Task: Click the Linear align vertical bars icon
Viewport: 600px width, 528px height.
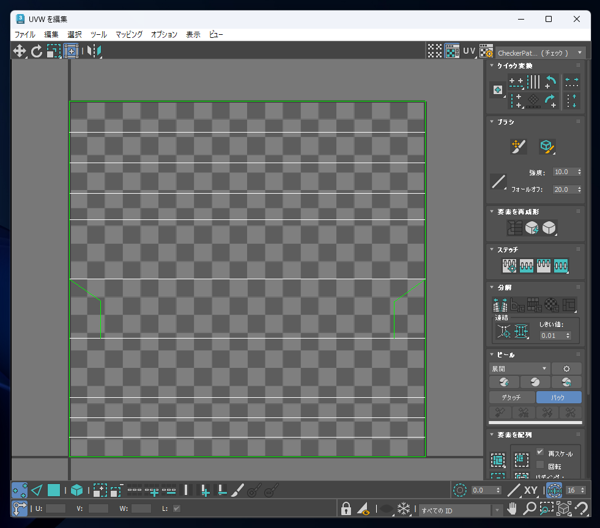Action: [533, 82]
